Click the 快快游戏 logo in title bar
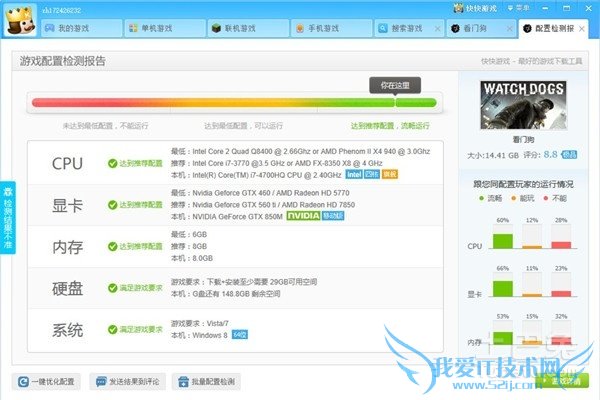The height and width of the screenshot is (400, 600). [x=474, y=8]
